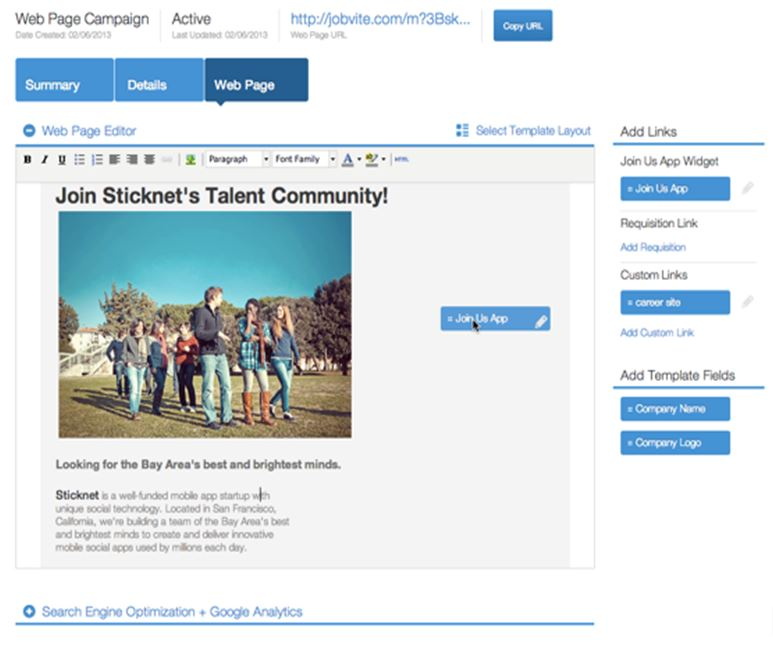
Task: Apply italic formatting in the editor toolbar
Action: tap(45, 159)
